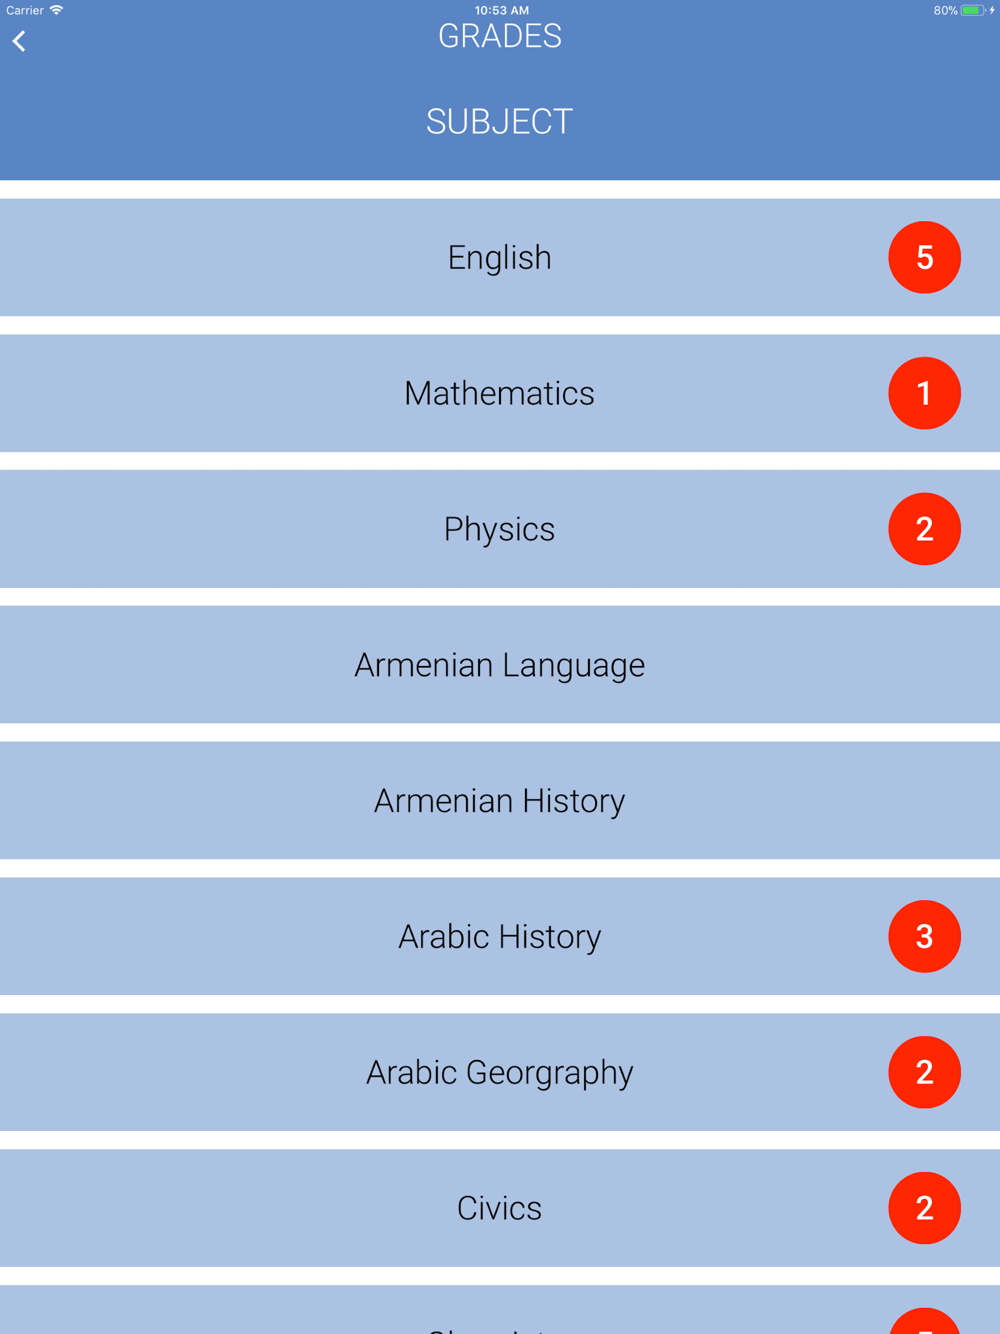This screenshot has width=1000, height=1334.
Task: Click the GRADES title in the header
Action: click(500, 36)
